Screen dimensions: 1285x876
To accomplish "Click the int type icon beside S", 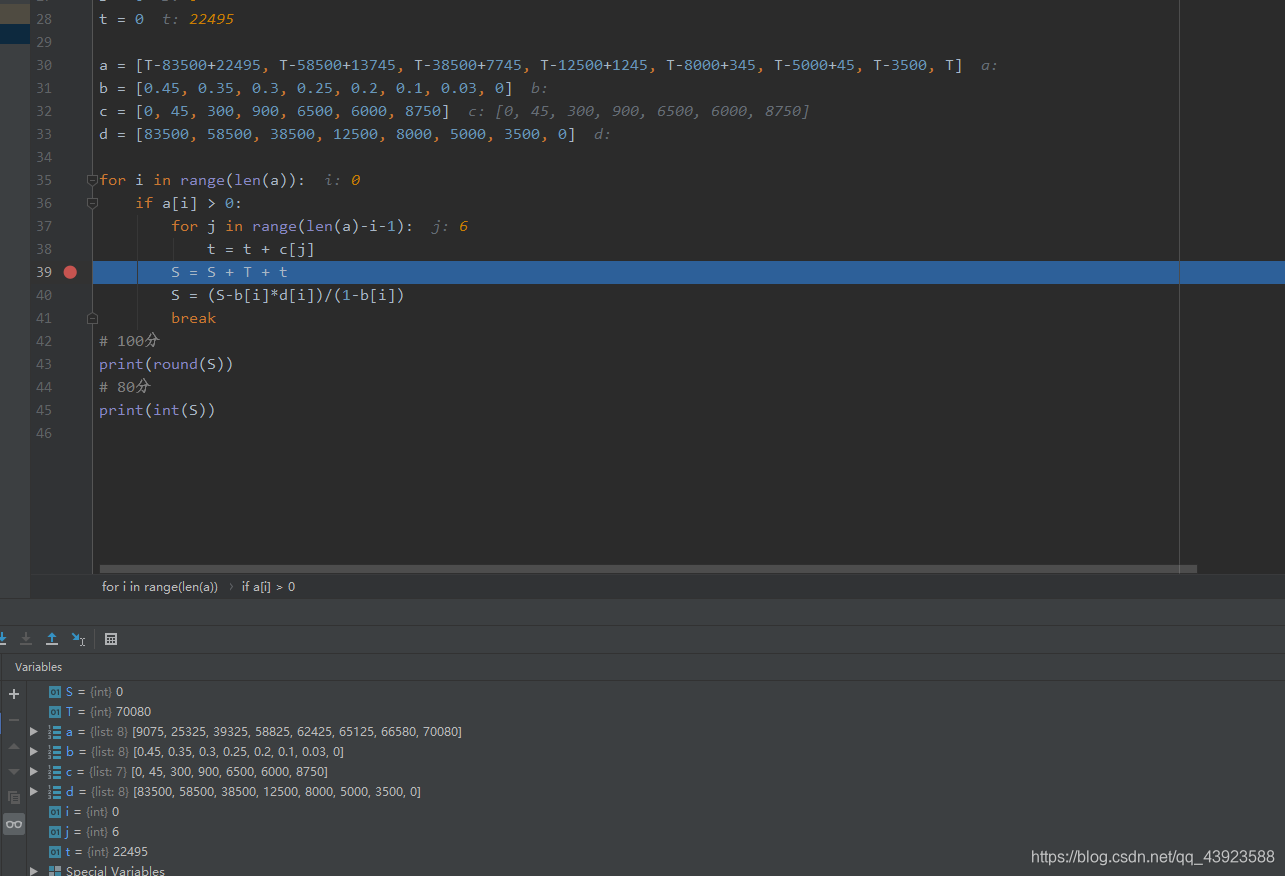I will point(55,692).
